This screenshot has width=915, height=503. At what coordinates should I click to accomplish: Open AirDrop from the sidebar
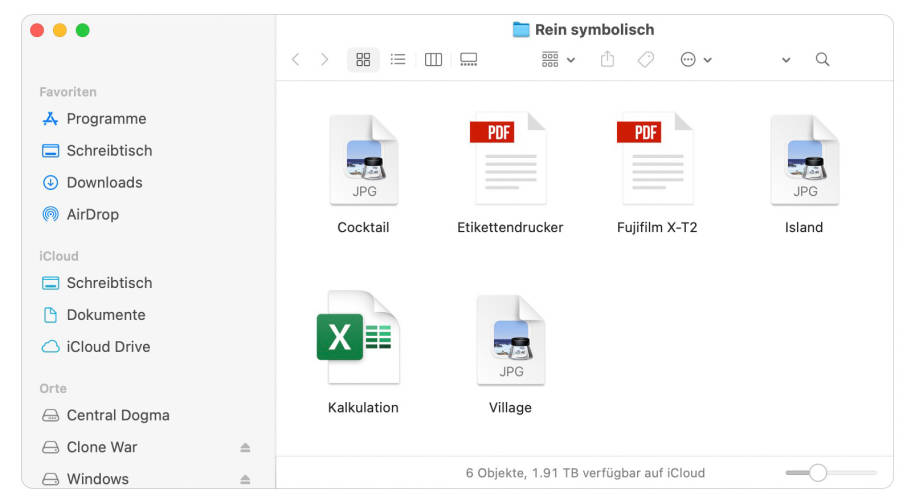tap(92, 215)
